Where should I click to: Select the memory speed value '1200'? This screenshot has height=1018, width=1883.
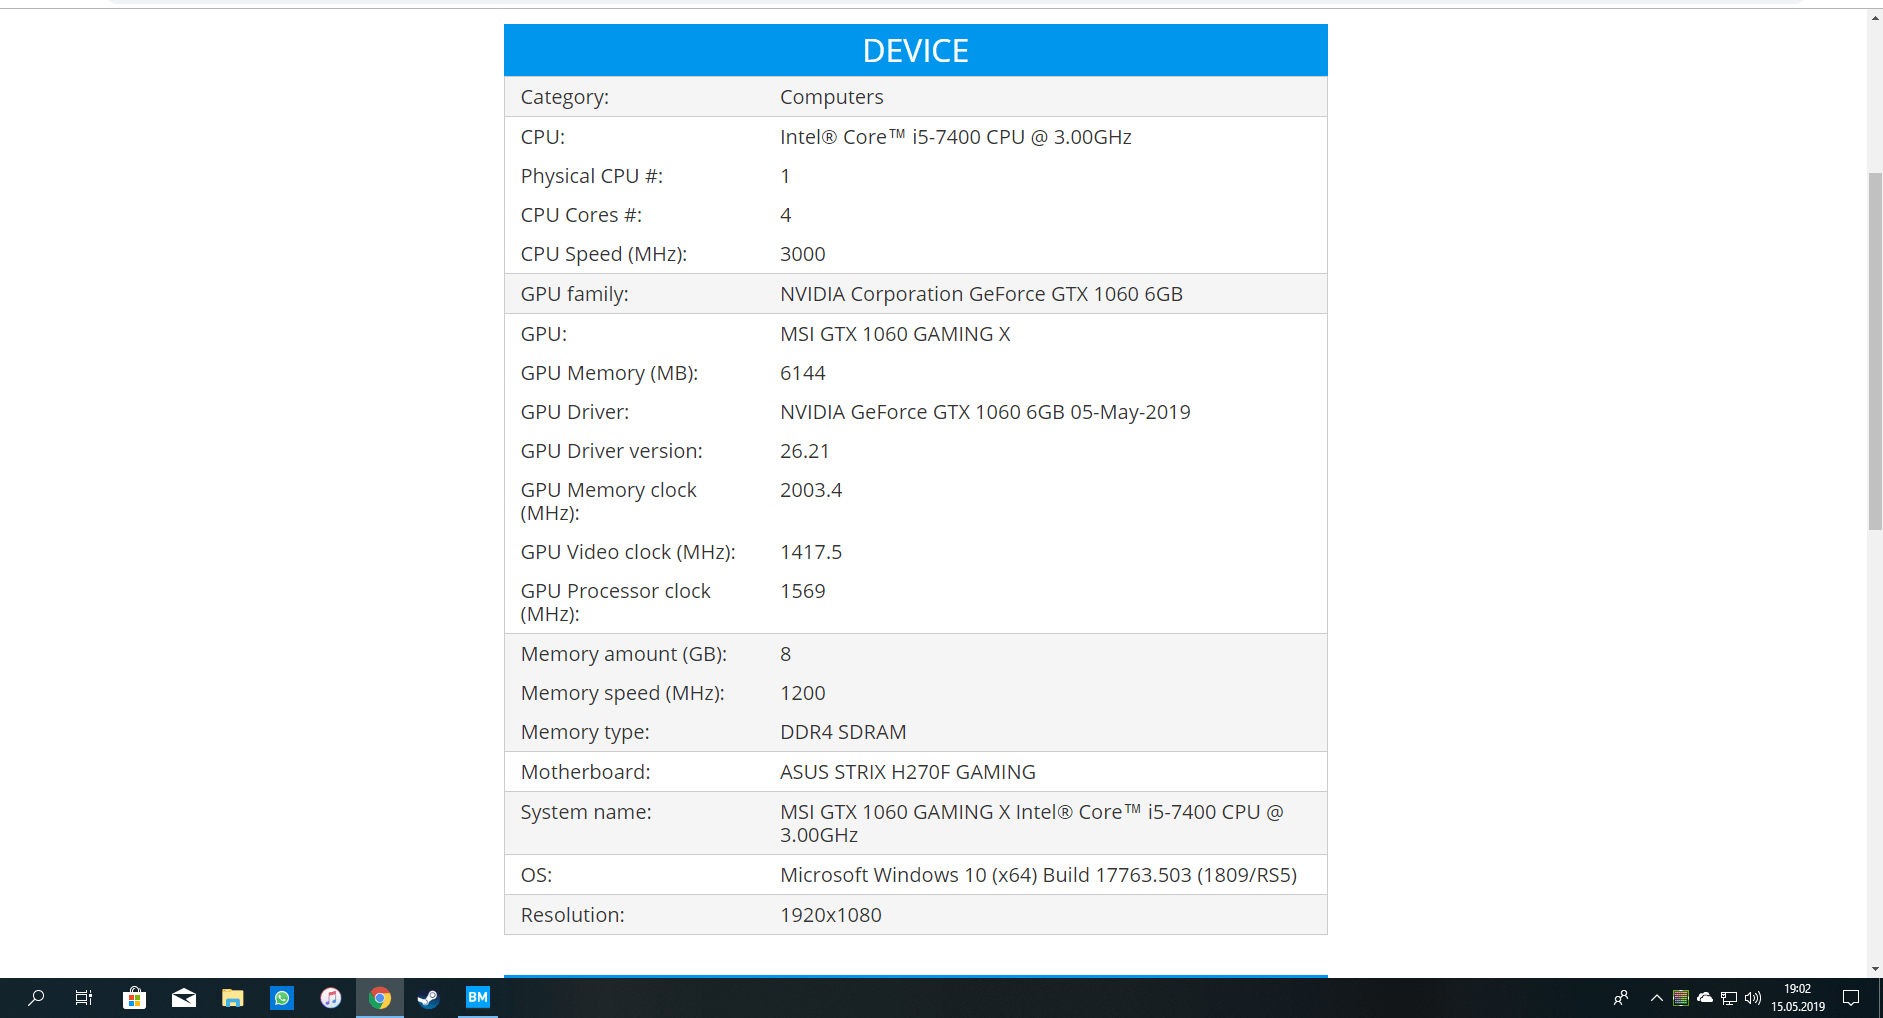[x=803, y=693]
